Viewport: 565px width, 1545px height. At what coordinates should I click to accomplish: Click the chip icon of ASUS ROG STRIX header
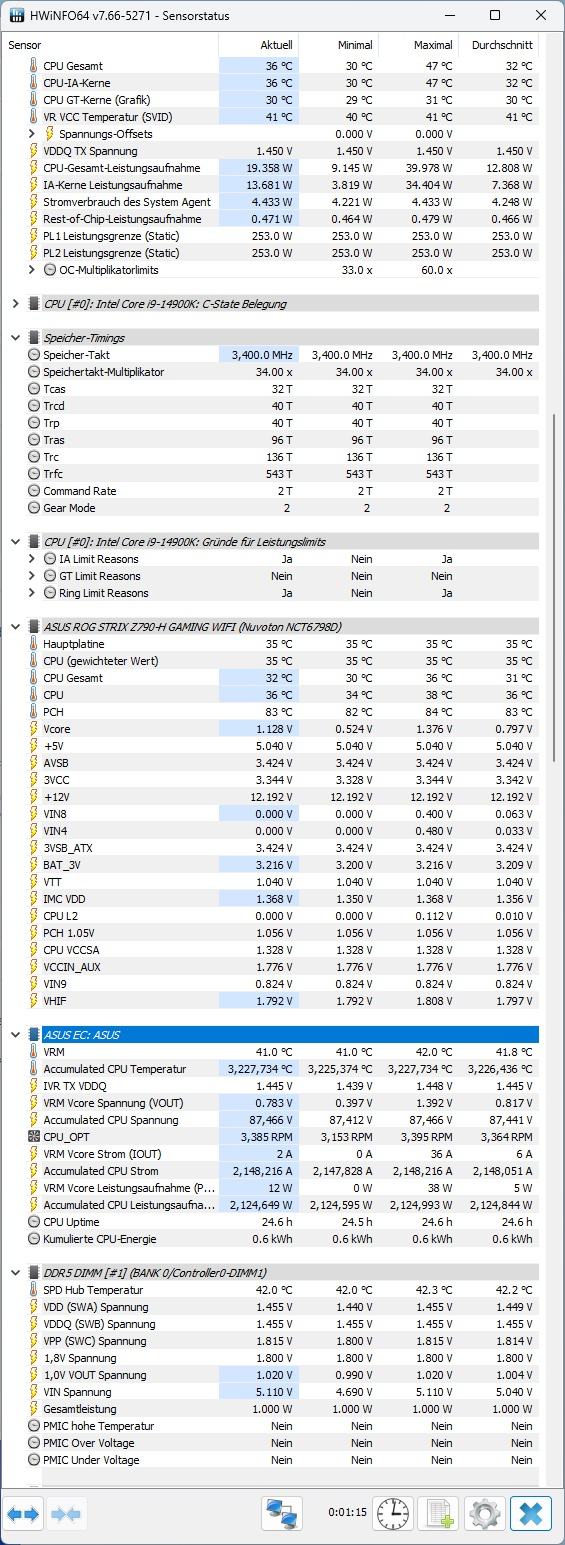pos(34,627)
